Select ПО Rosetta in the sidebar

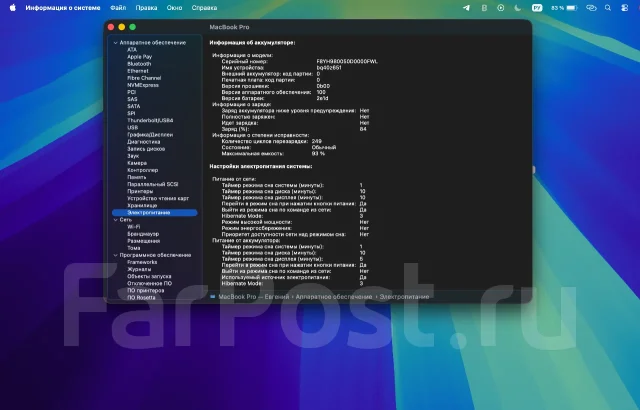coord(141,297)
